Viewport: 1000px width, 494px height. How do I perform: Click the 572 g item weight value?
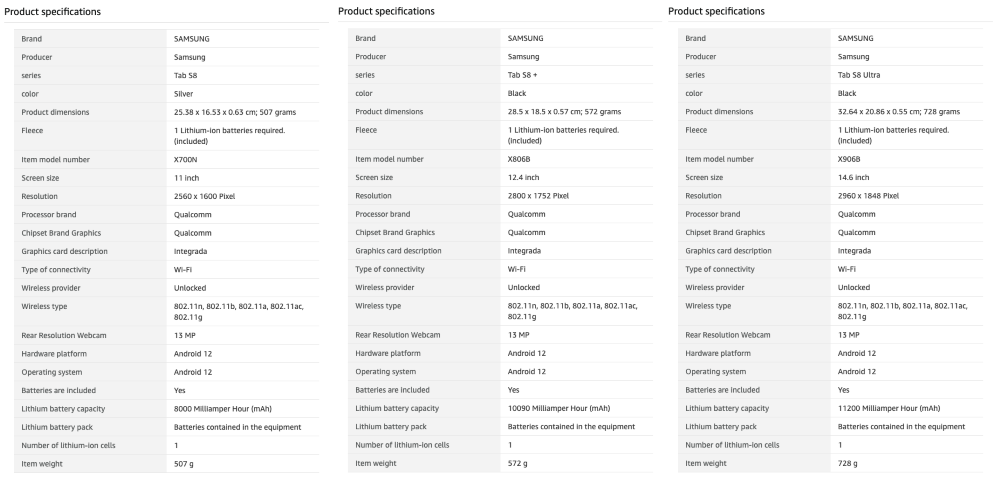[x=518, y=463]
